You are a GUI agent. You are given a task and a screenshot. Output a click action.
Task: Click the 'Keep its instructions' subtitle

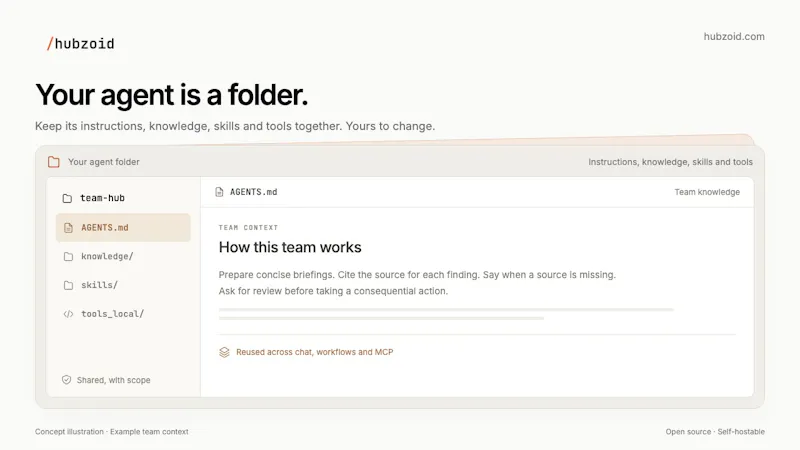(235, 126)
